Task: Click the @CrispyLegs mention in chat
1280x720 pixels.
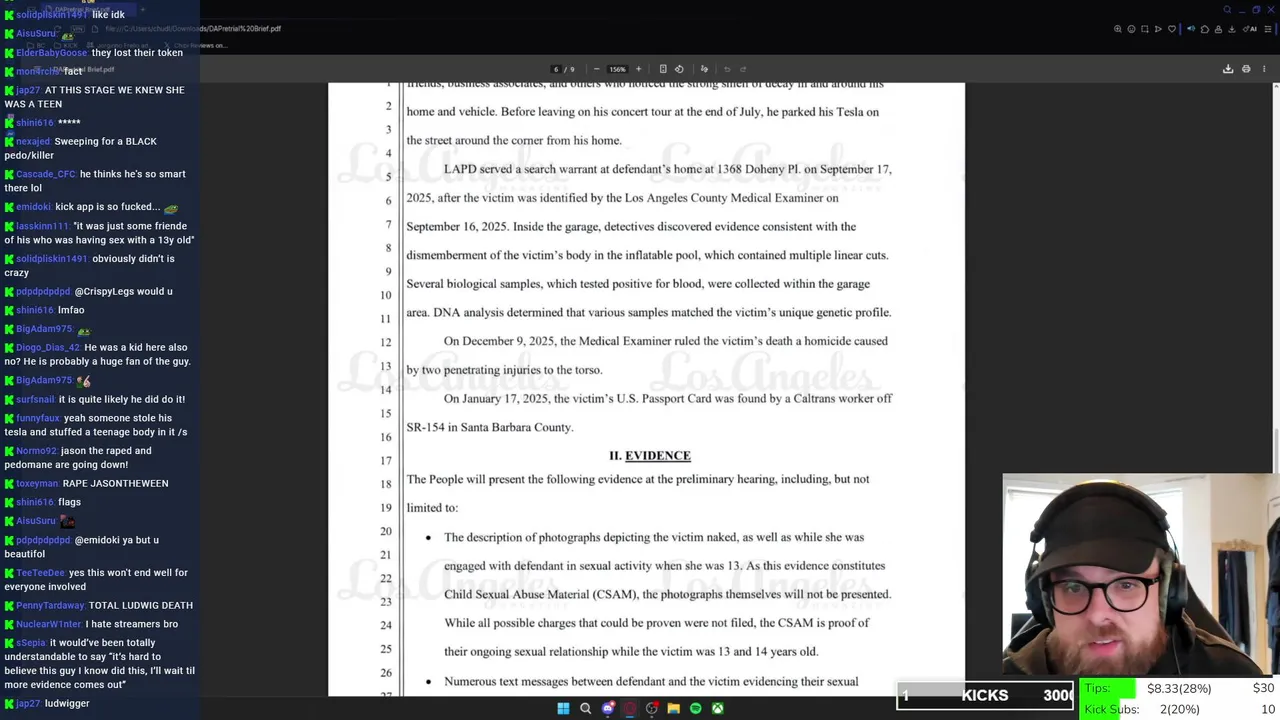Action: pyautogui.click(x=105, y=291)
